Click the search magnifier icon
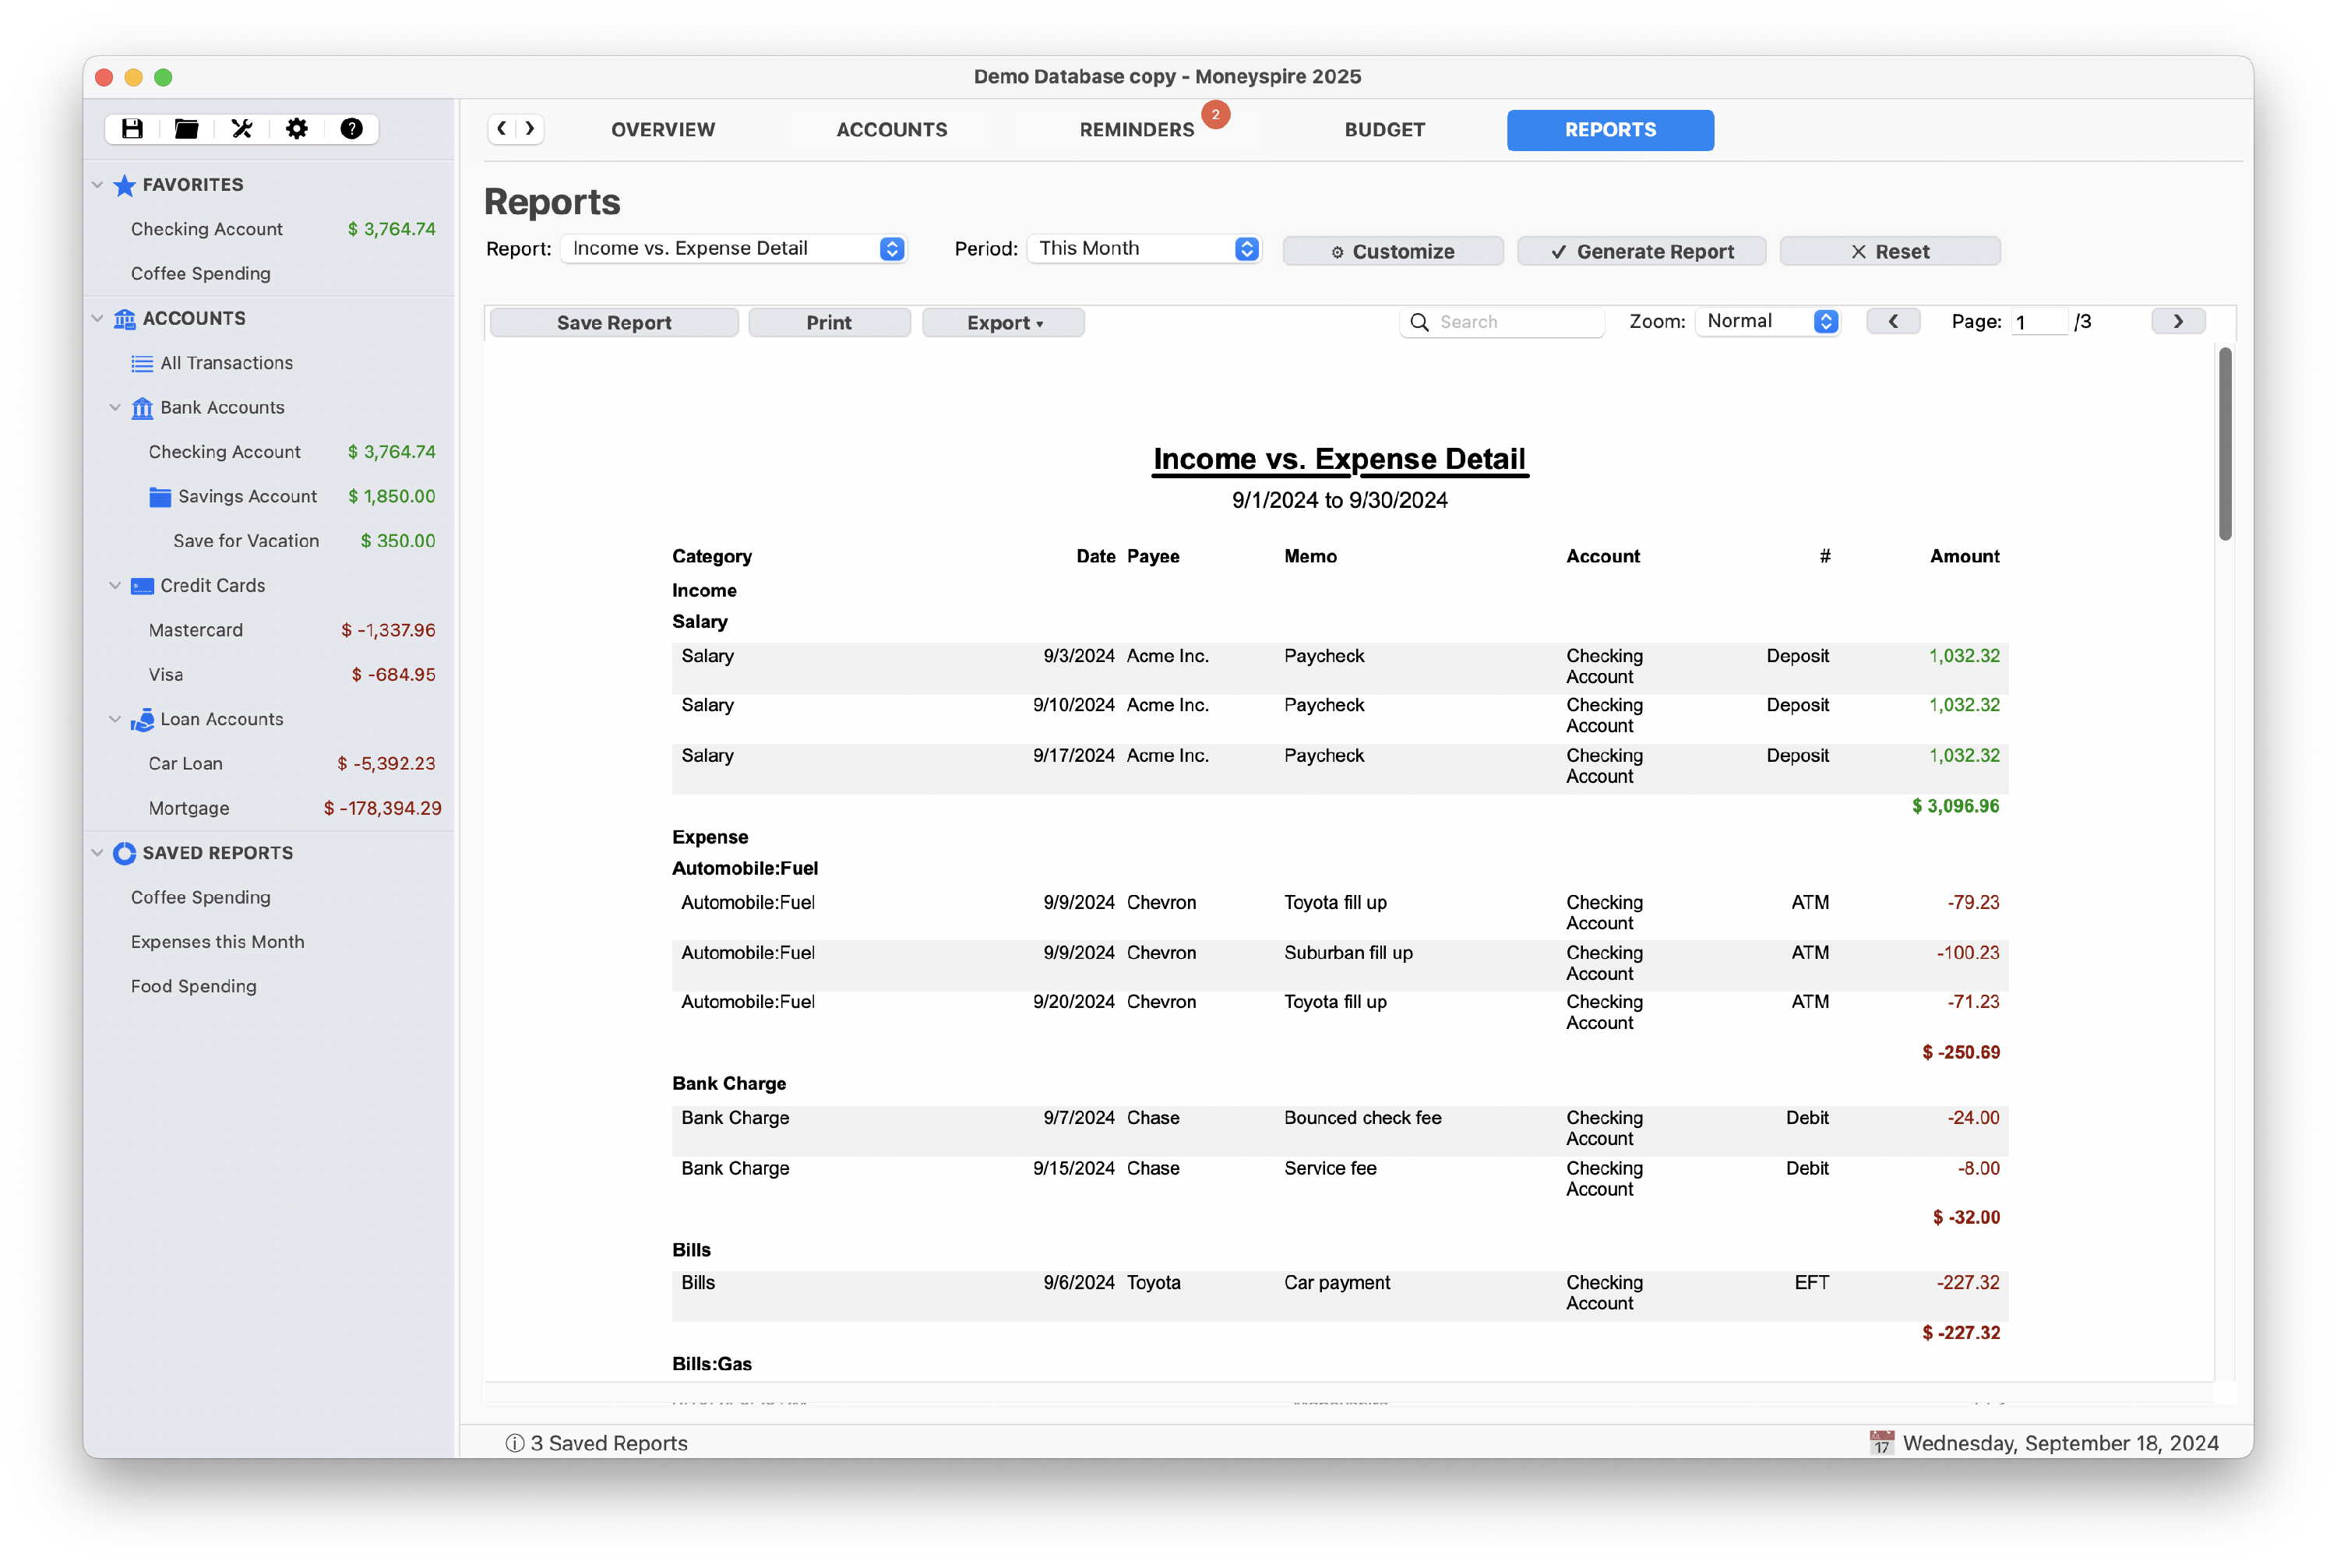The height and width of the screenshot is (1568, 2337). (x=1419, y=322)
